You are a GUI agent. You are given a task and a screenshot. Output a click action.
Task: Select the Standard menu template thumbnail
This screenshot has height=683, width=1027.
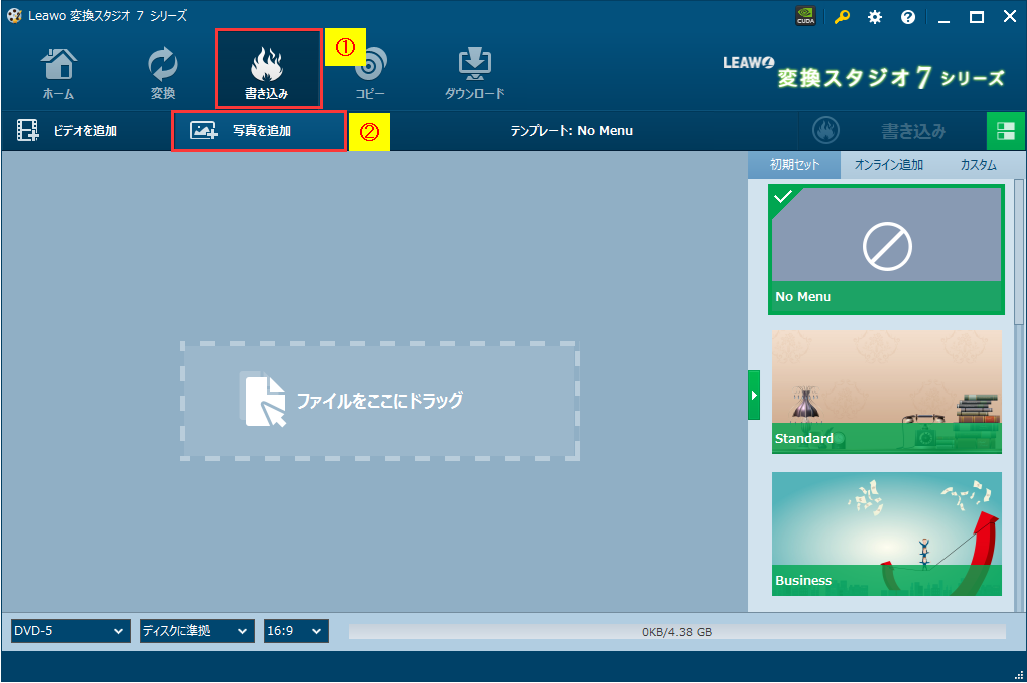(x=887, y=392)
